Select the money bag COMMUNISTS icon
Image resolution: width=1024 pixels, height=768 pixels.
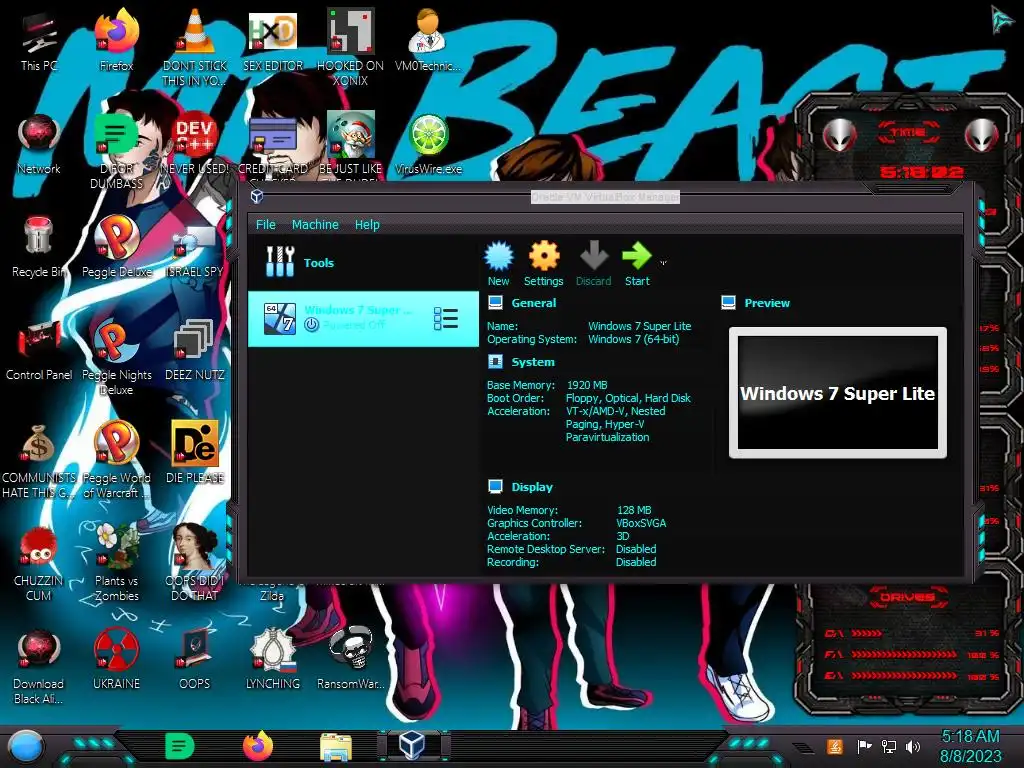[x=38, y=444]
